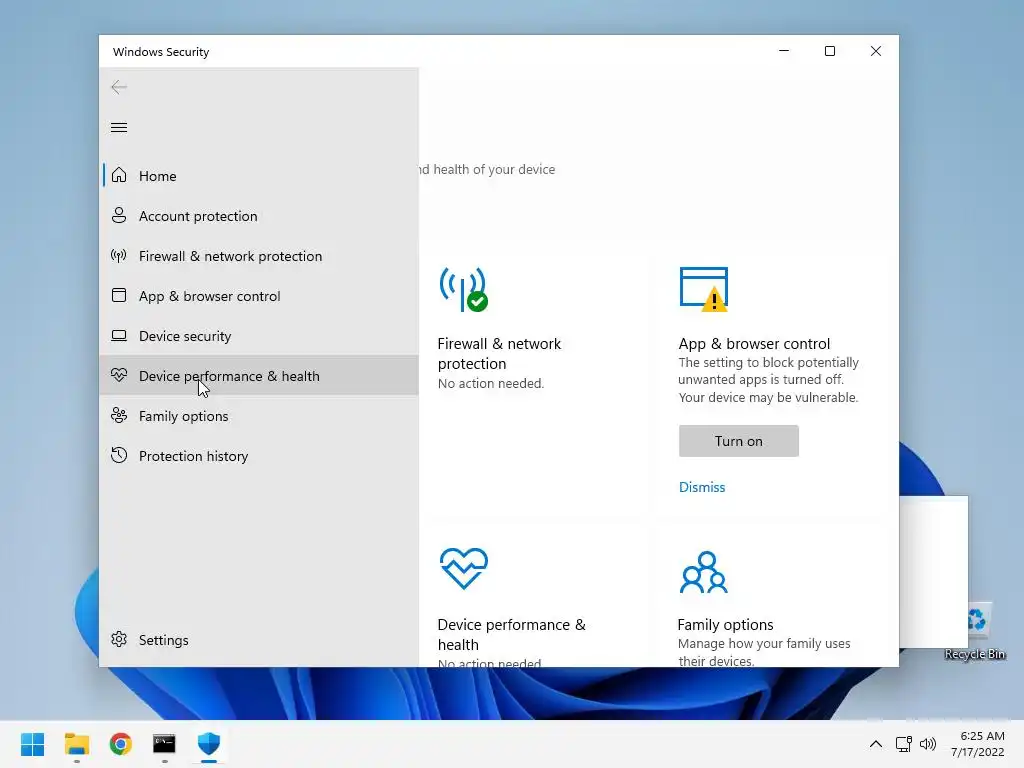Image resolution: width=1024 pixels, height=768 pixels.
Task: Click the Windows Security shield taskbar icon
Action: 209,744
